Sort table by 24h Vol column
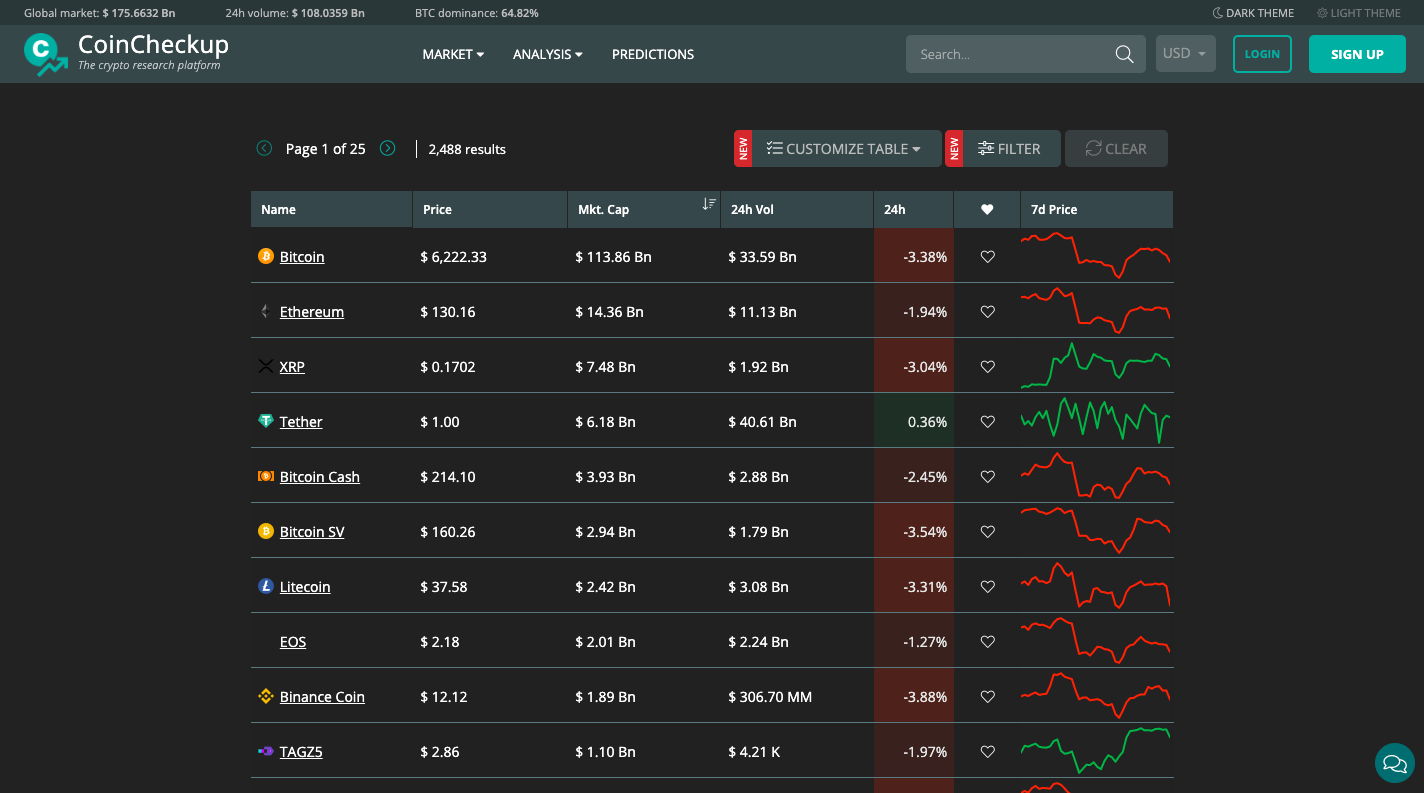Image resolution: width=1424 pixels, height=793 pixels. pos(797,210)
